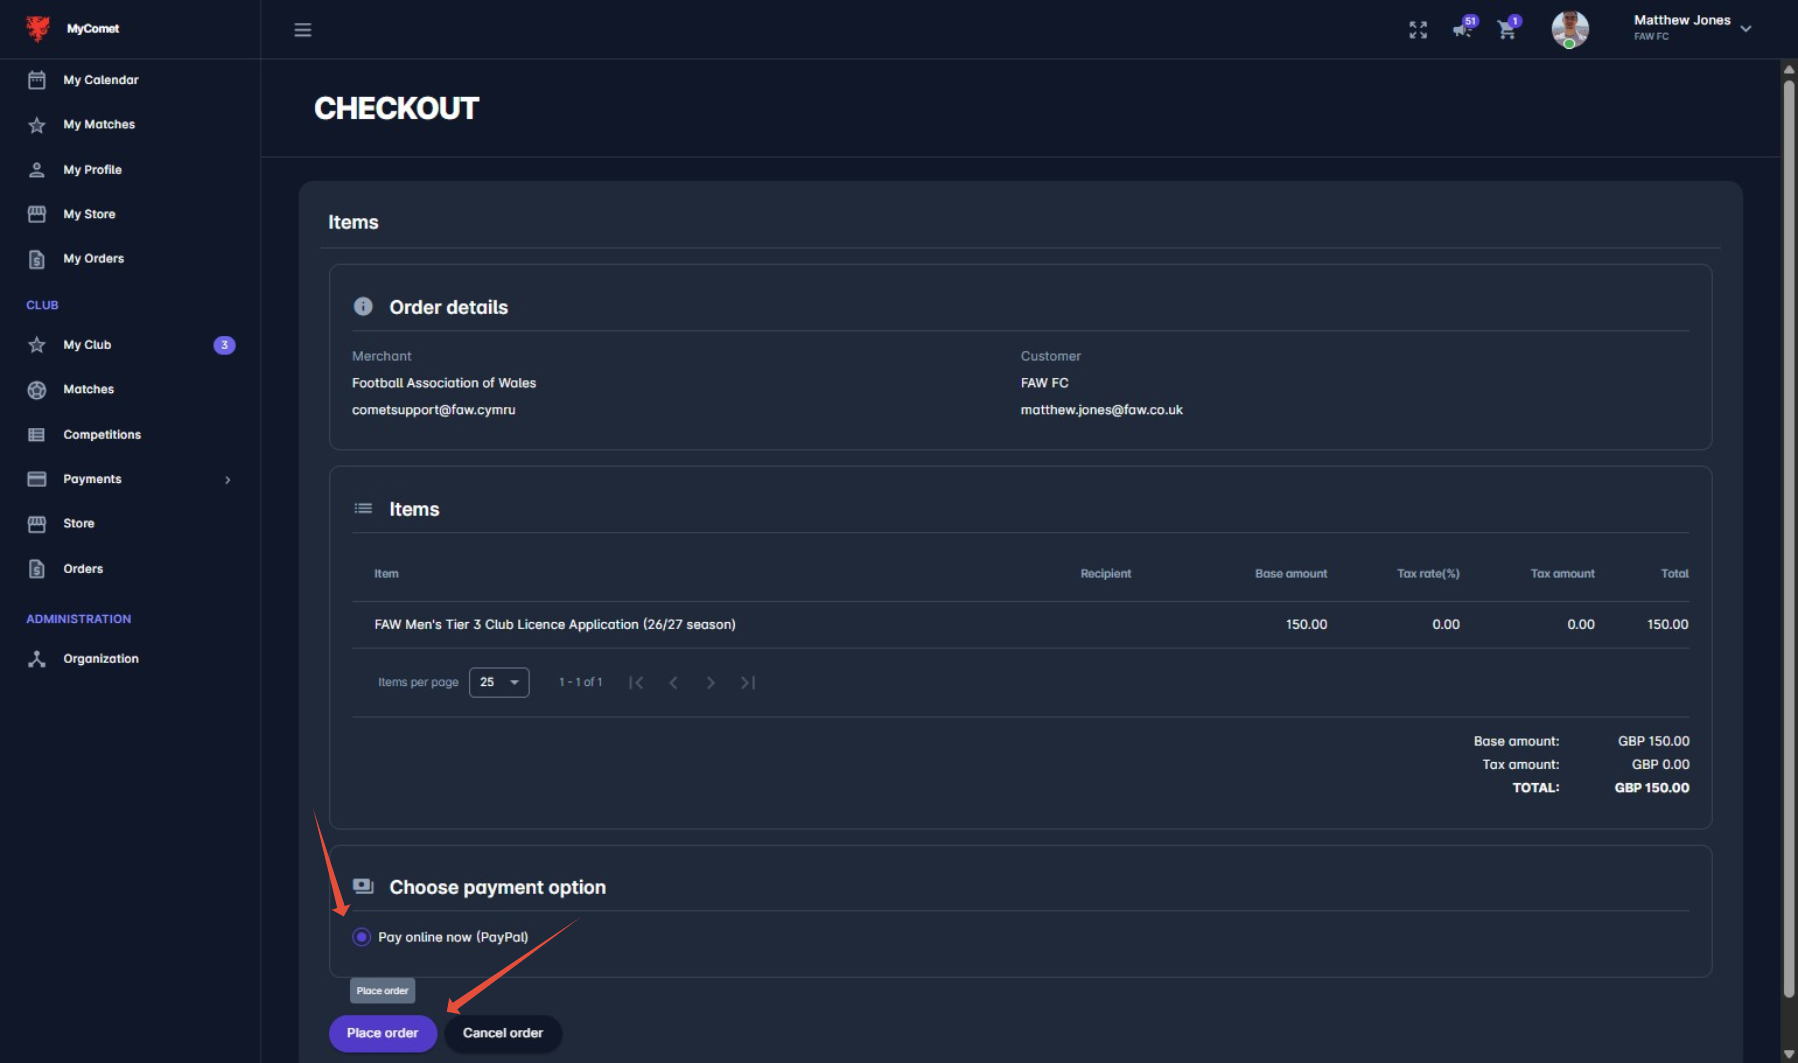Go to My Calendar page

coord(101,80)
